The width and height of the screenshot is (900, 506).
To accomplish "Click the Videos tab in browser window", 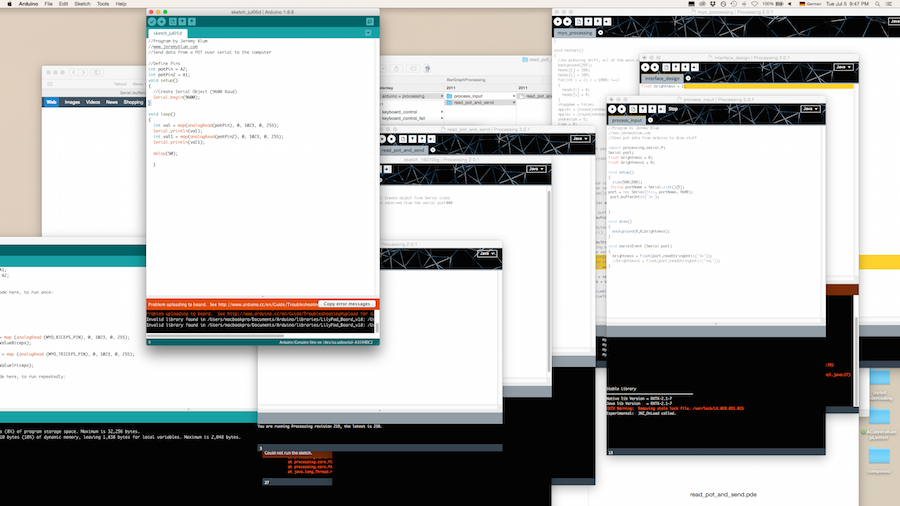I will (x=93, y=102).
